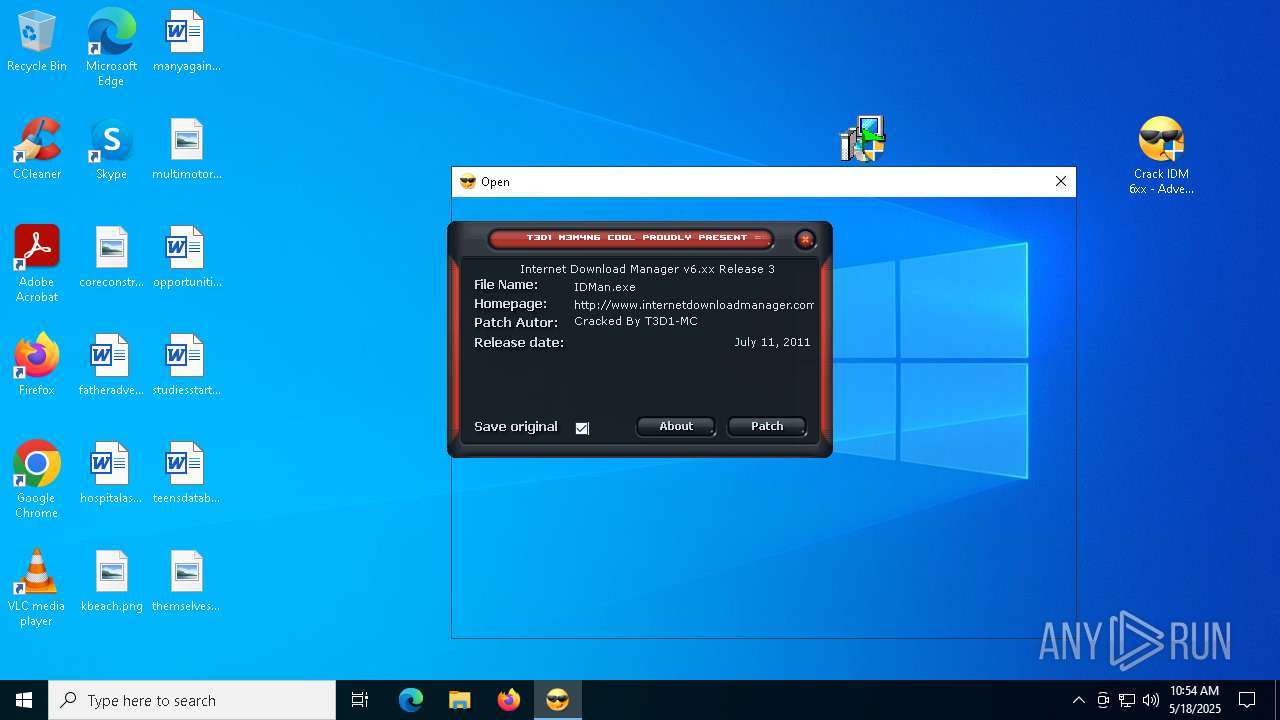Open Skype desktop shortcut
This screenshot has height=720, width=1280.
(x=111, y=150)
